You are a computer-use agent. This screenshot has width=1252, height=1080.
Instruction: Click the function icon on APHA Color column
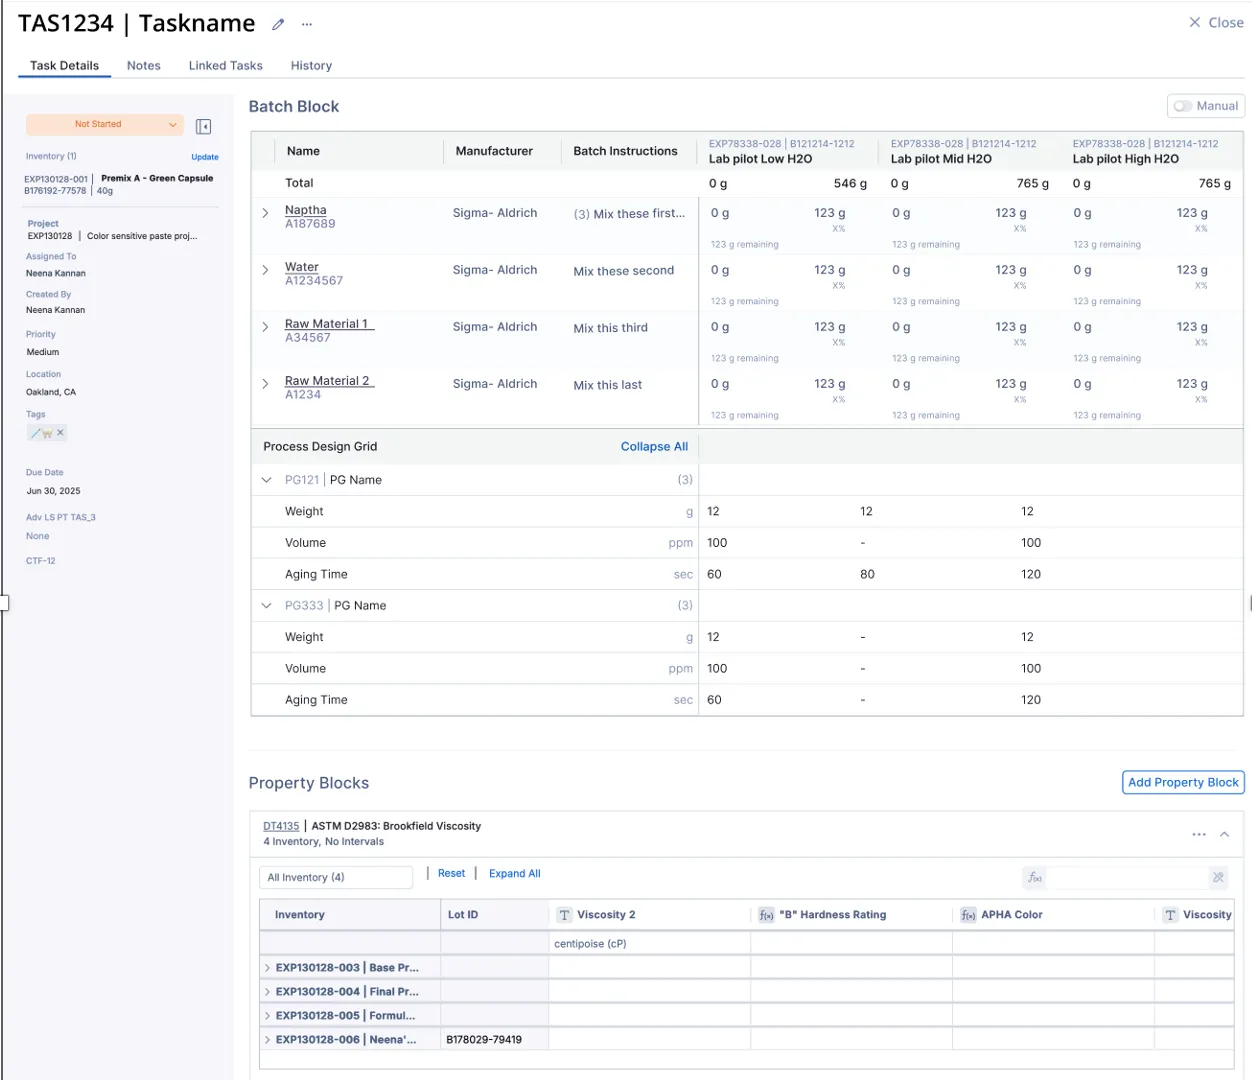click(968, 915)
